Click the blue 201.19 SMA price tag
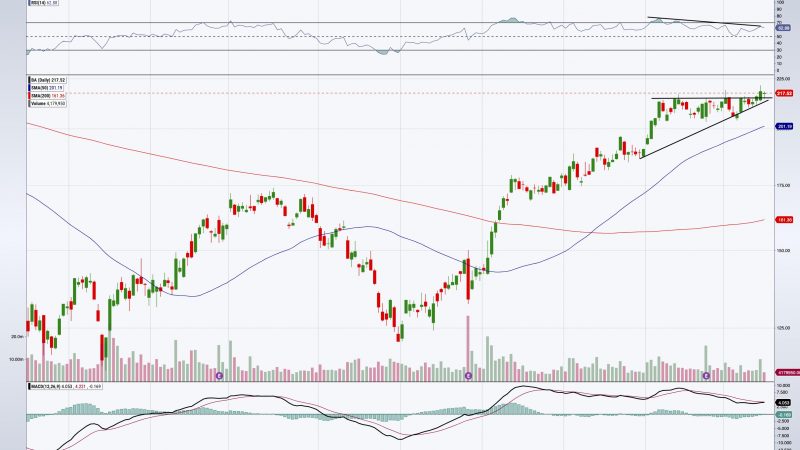The image size is (800, 450). 784,127
